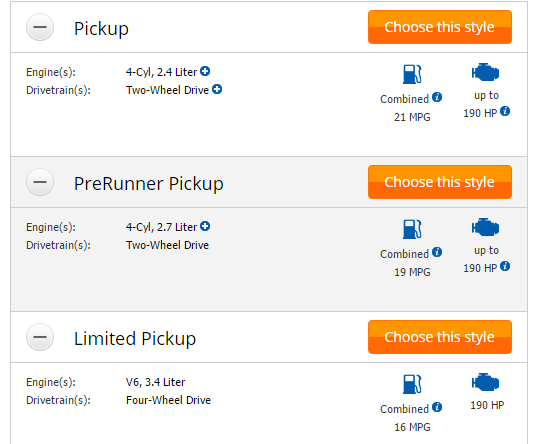This screenshot has width=536, height=444.
Task: Click the engine icon for Limited Pickup
Action: pos(485,382)
